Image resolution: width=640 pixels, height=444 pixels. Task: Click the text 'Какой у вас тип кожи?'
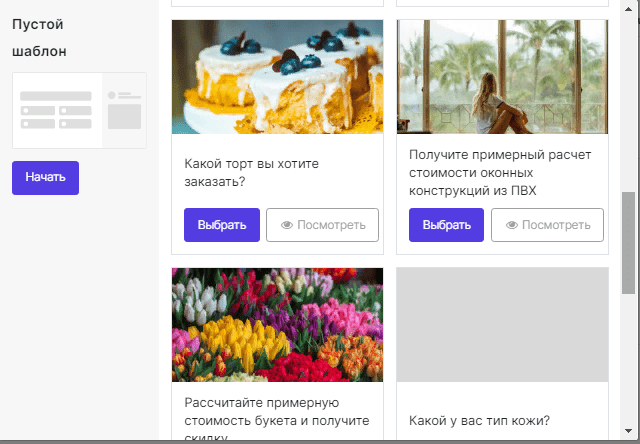click(479, 420)
